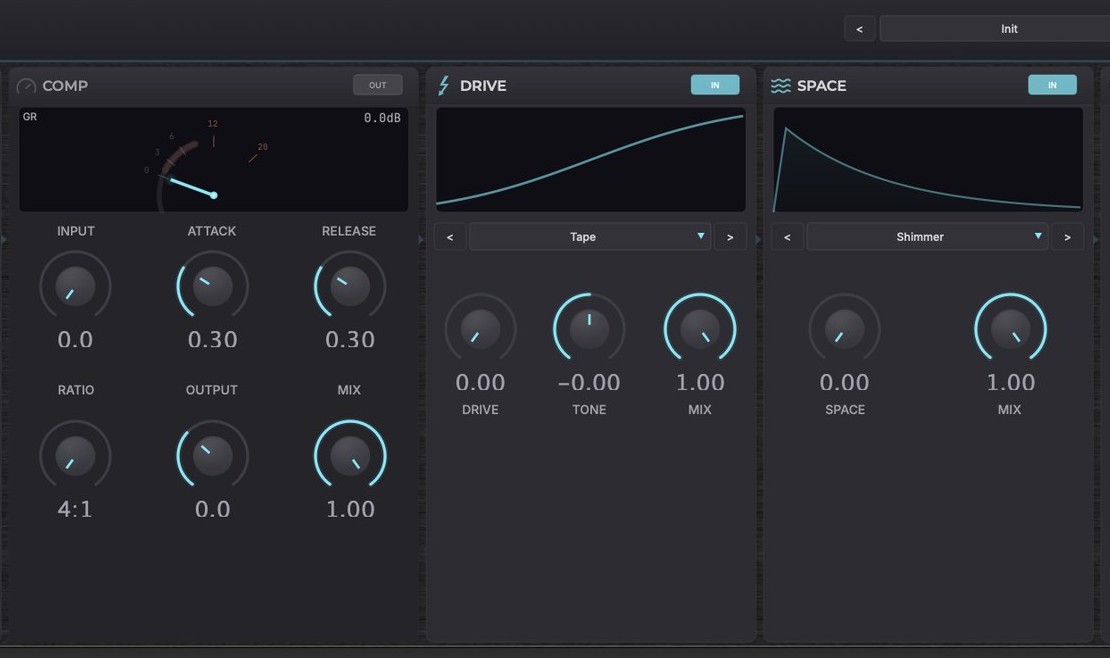The height and width of the screenshot is (658, 1110).
Task: Click the COMP ATTACK knob
Action: (x=212, y=285)
